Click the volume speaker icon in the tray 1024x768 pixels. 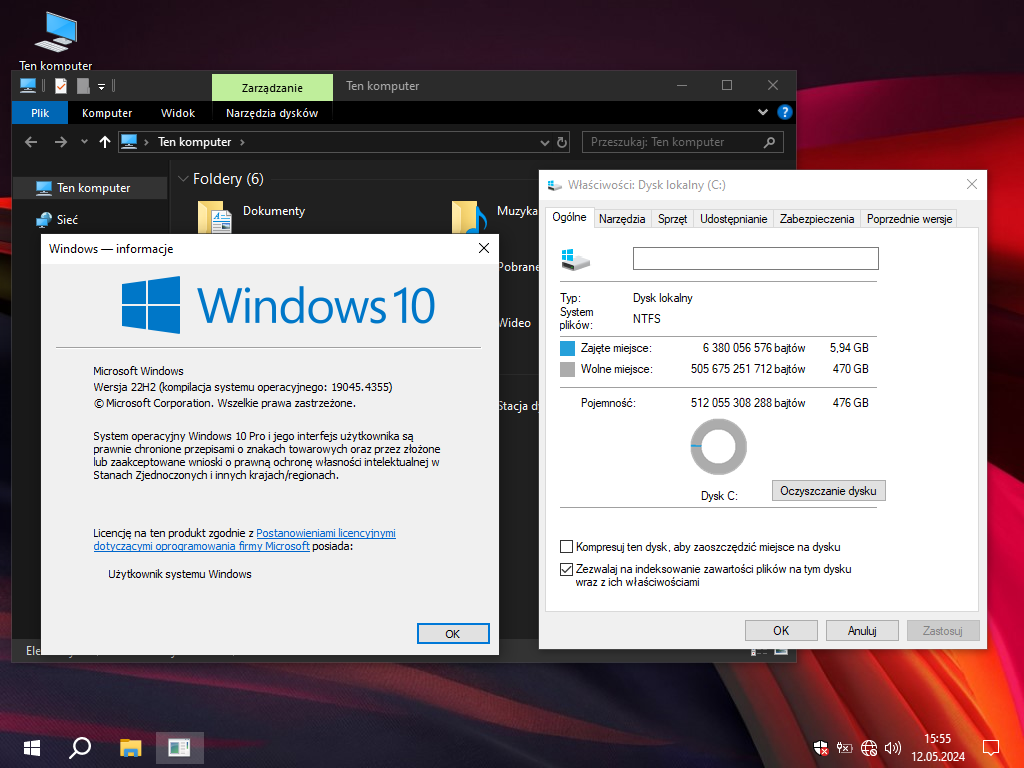(x=892, y=747)
